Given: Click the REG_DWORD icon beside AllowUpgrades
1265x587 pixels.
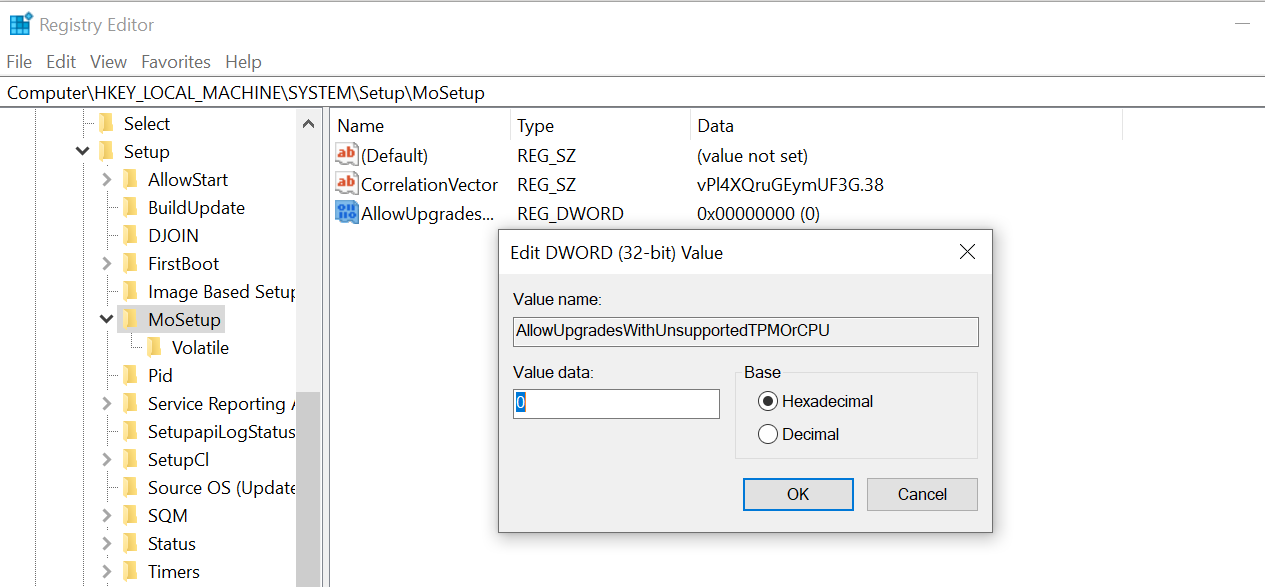Looking at the screenshot, I should click(346, 211).
